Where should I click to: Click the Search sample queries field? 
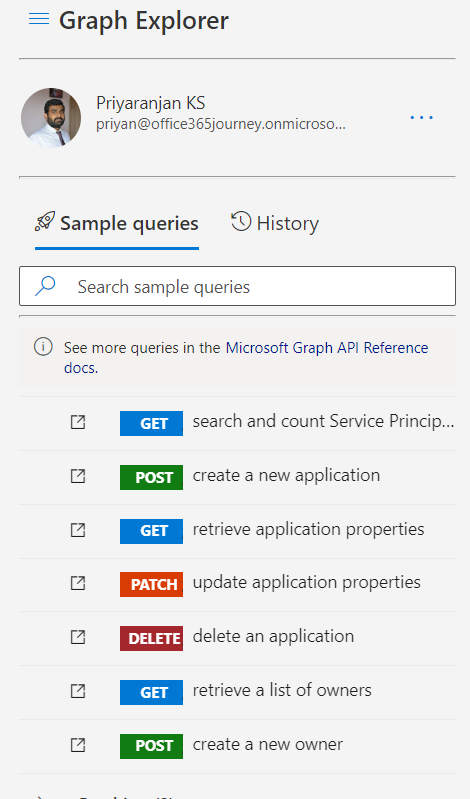(x=238, y=286)
